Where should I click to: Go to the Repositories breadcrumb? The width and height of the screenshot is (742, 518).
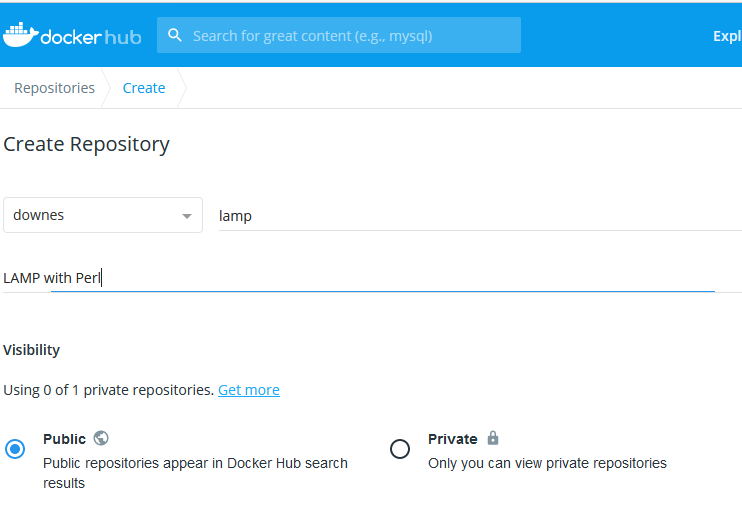coord(54,88)
